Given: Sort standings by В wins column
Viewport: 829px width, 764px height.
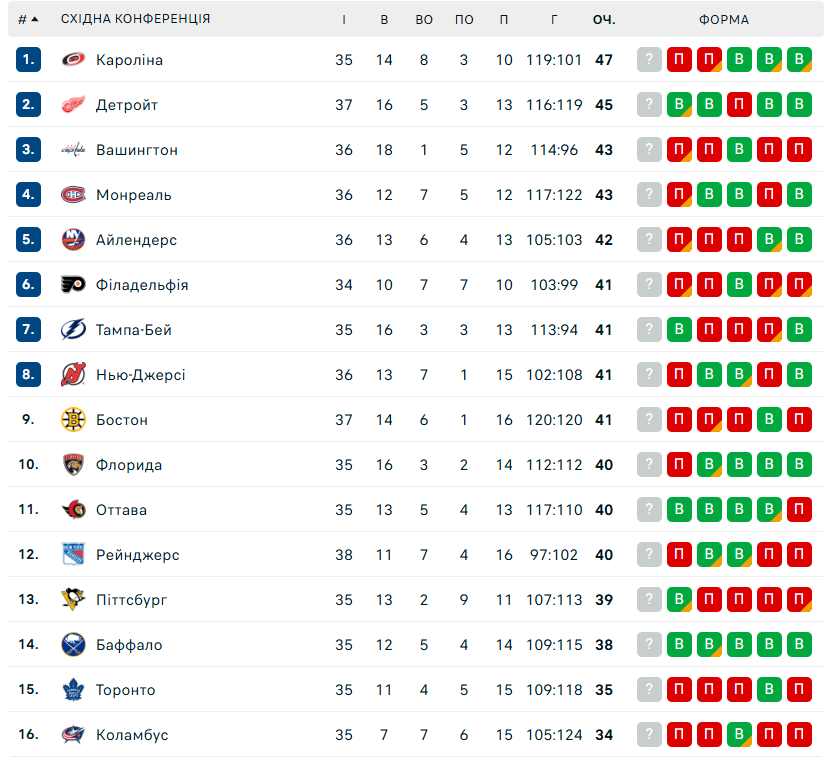Looking at the screenshot, I should [x=384, y=19].
